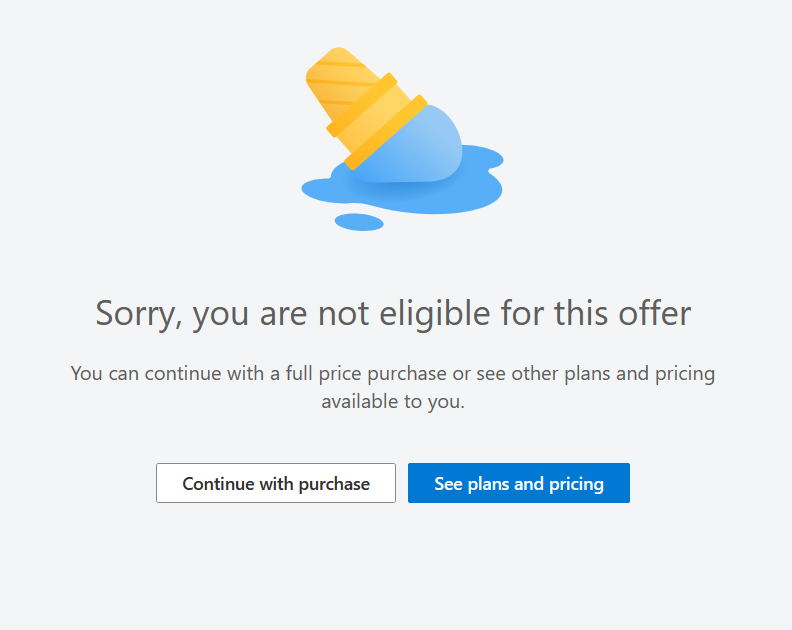Image resolution: width=792 pixels, height=630 pixels.
Task: Open See plans and pricing
Action: (x=519, y=483)
